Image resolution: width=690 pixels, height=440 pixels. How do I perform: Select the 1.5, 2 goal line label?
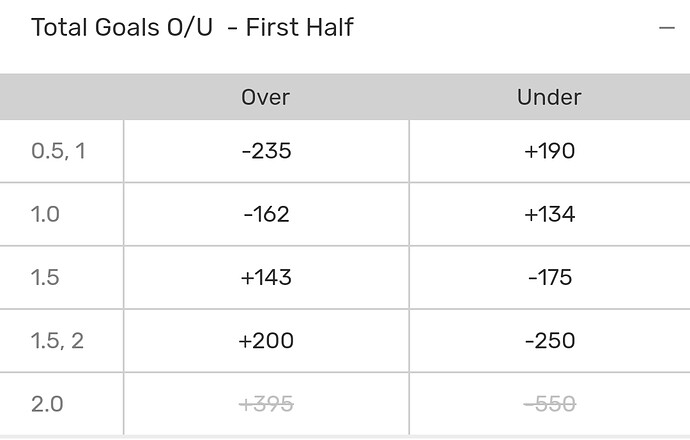point(58,340)
